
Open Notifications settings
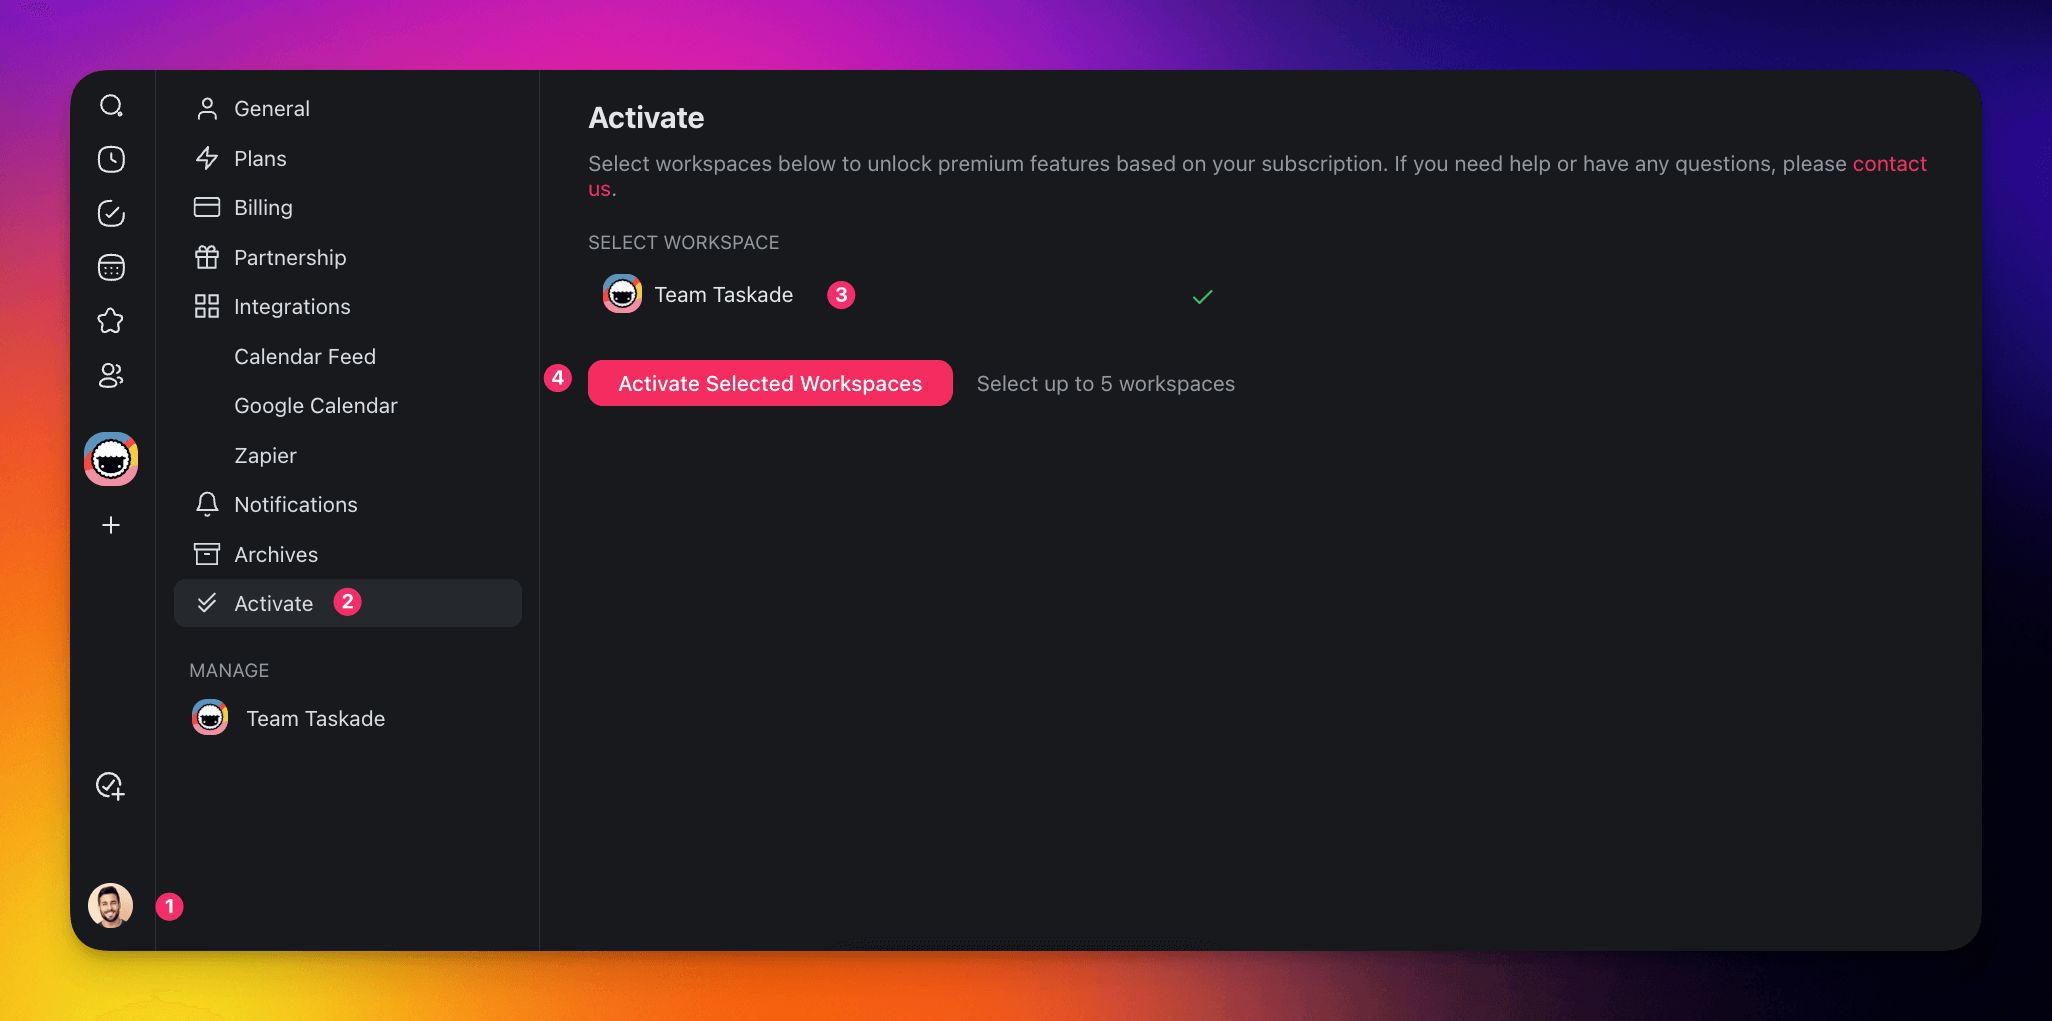295,505
